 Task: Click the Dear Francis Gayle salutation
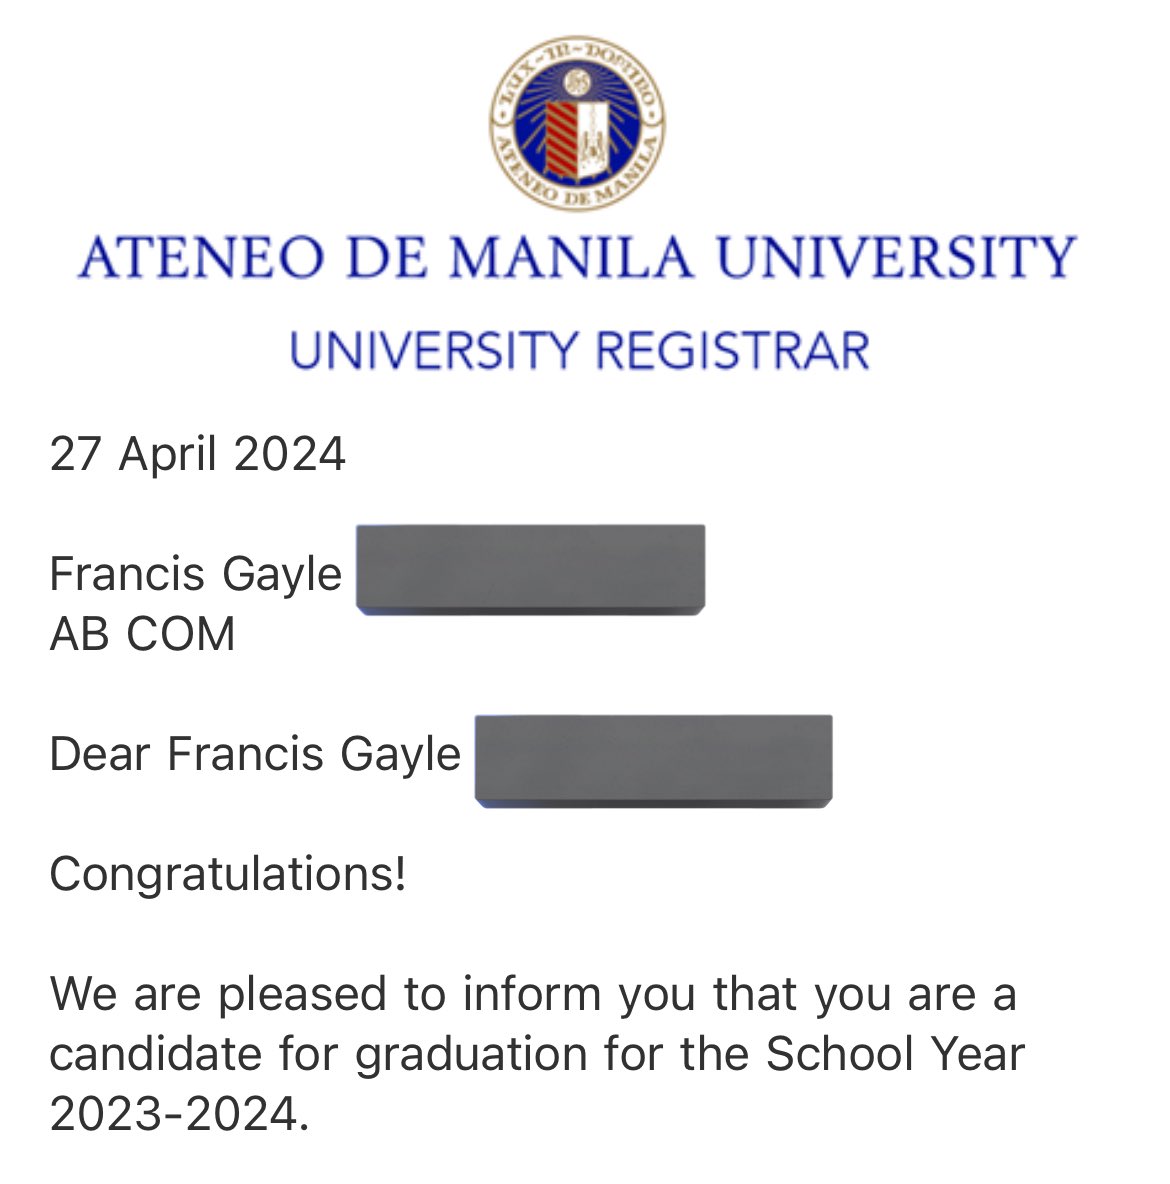tap(255, 754)
